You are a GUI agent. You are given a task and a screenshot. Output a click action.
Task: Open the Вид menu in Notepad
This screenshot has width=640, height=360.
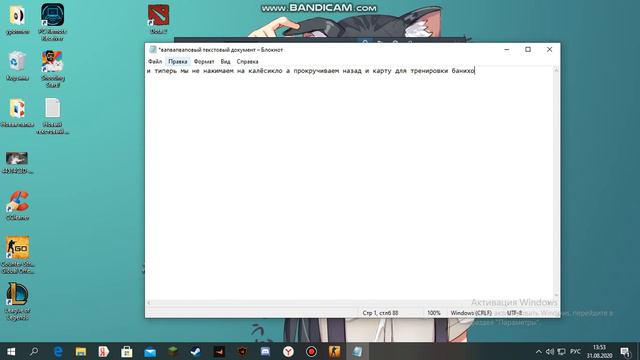click(225, 61)
